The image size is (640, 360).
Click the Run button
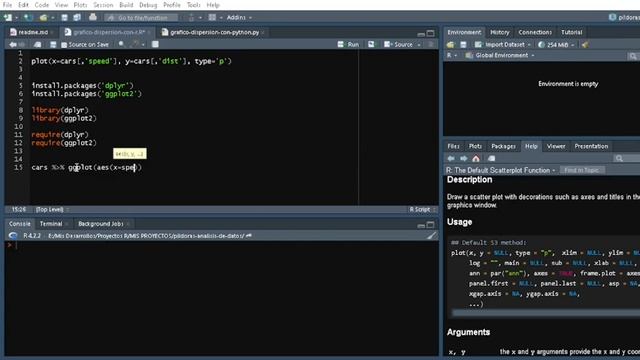(349, 44)
